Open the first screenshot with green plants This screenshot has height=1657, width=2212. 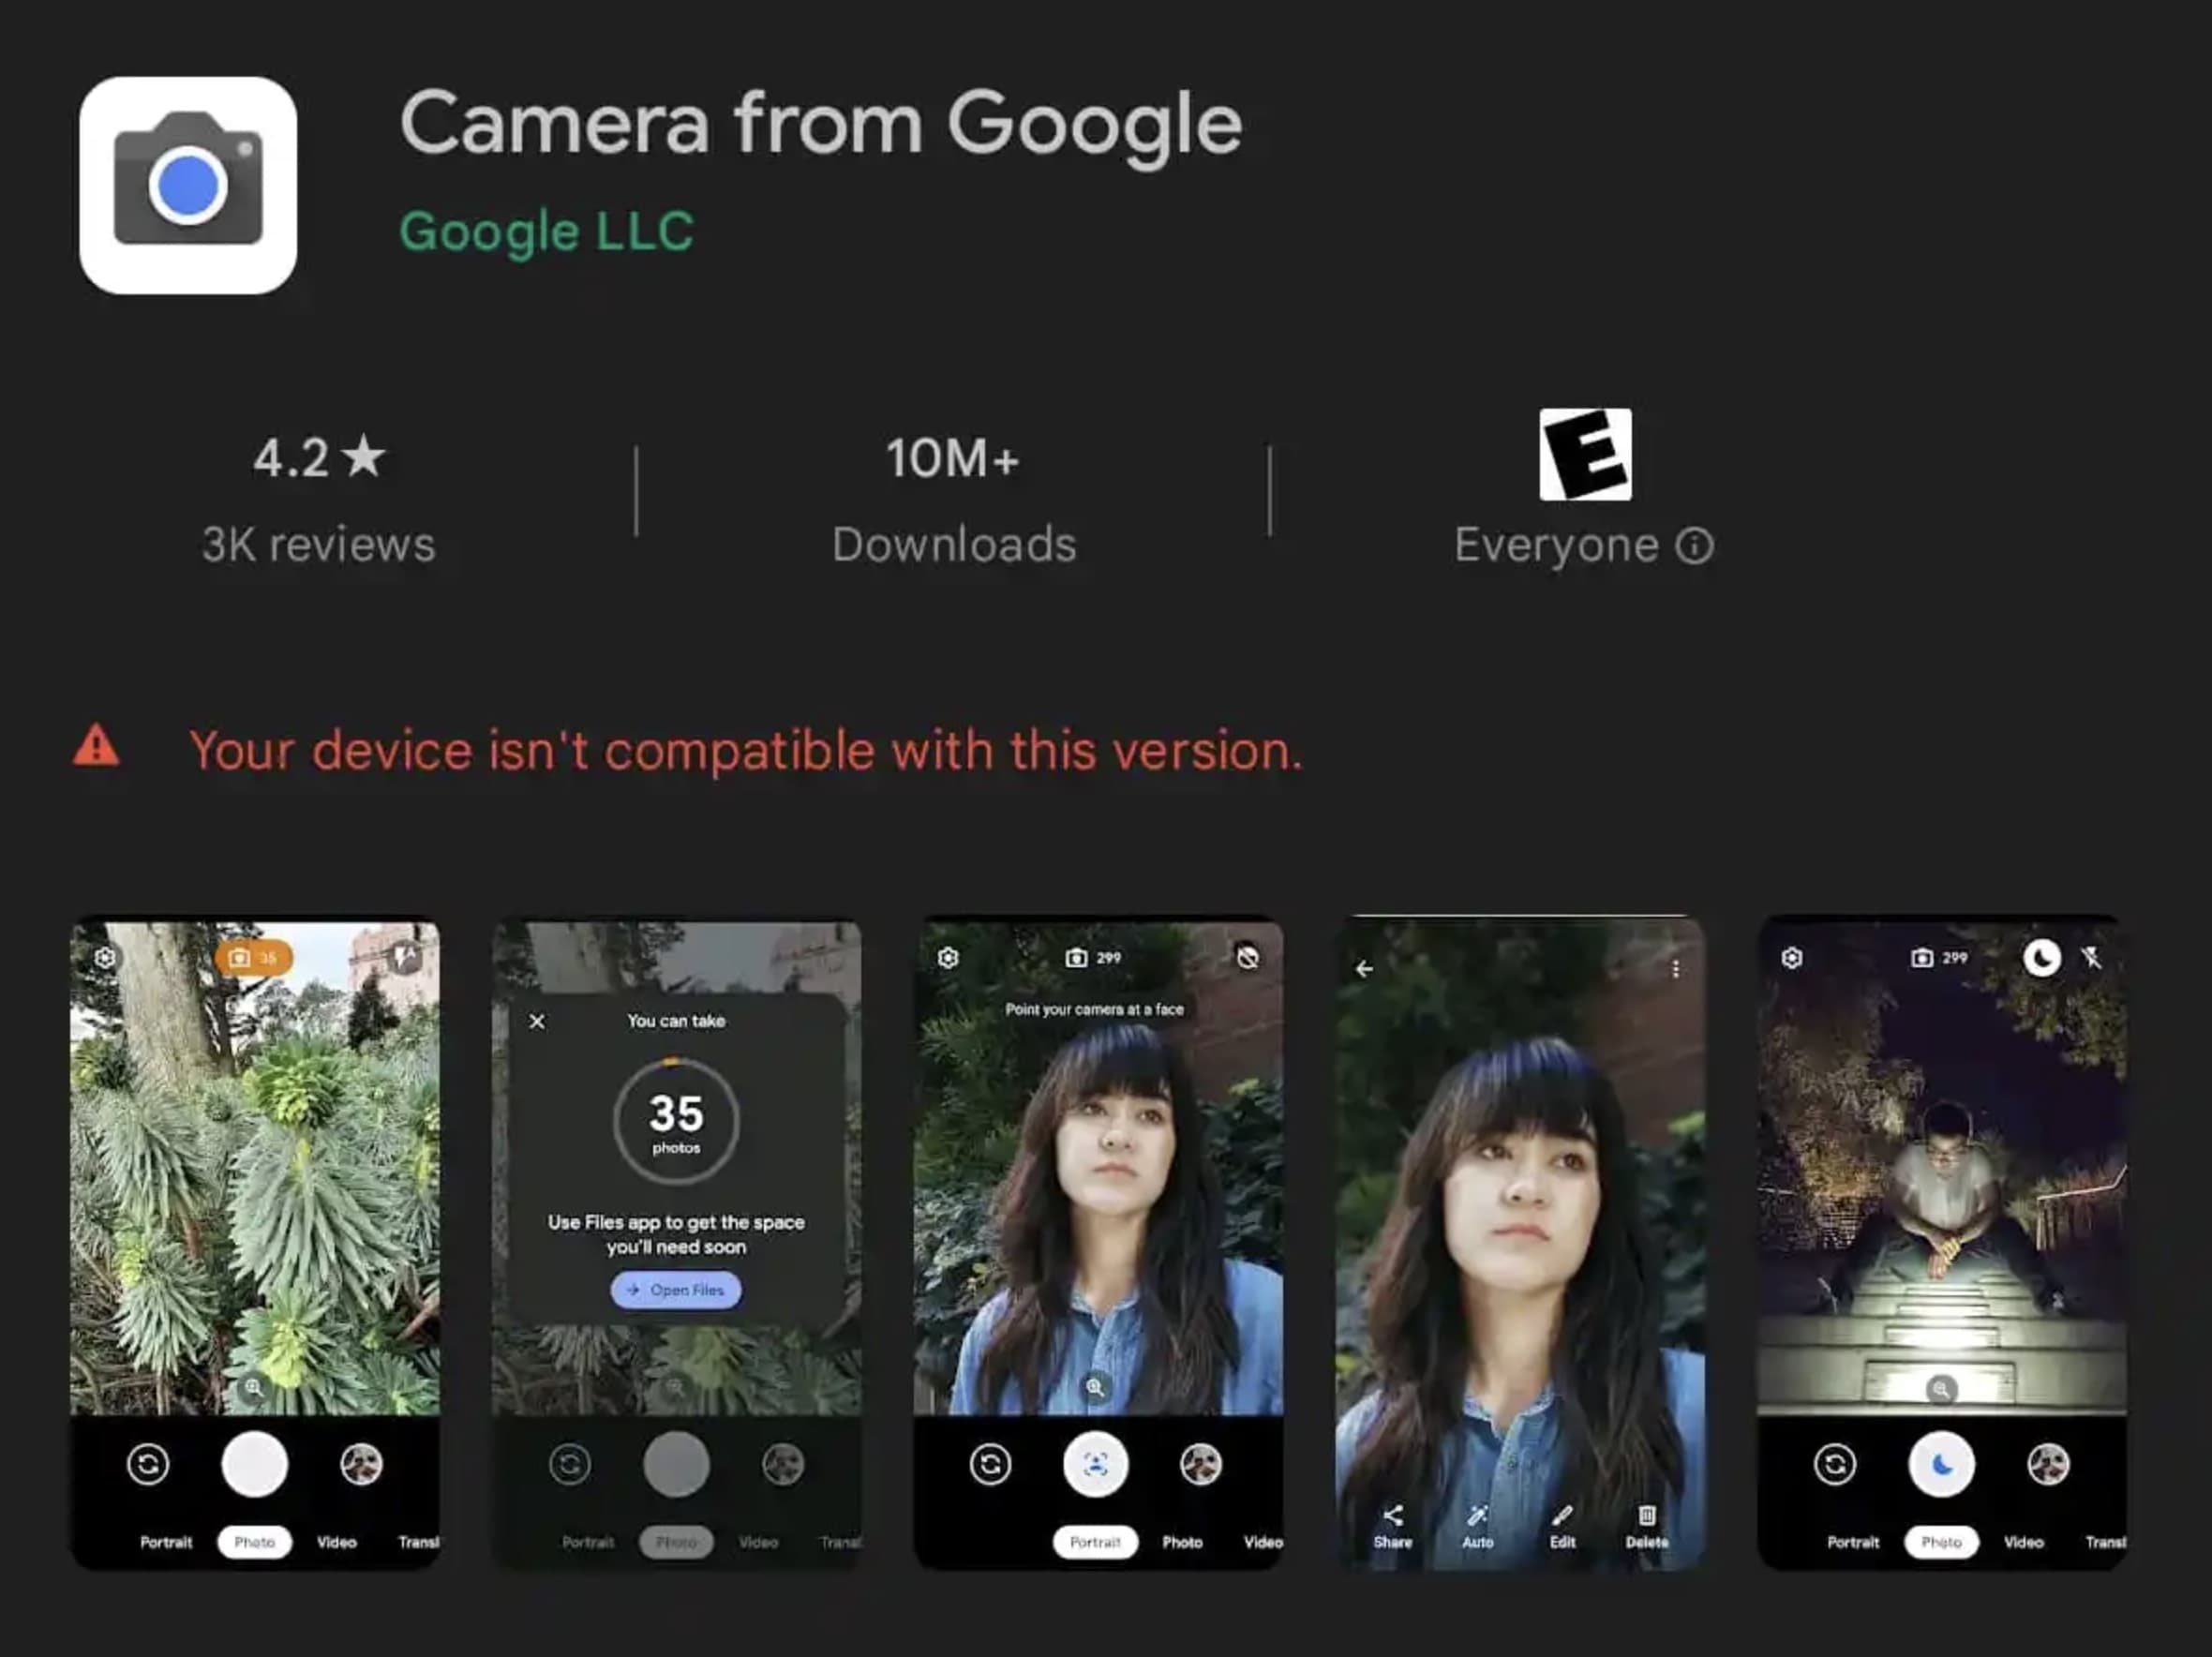pyautogui.click(x=254, y=1244)
